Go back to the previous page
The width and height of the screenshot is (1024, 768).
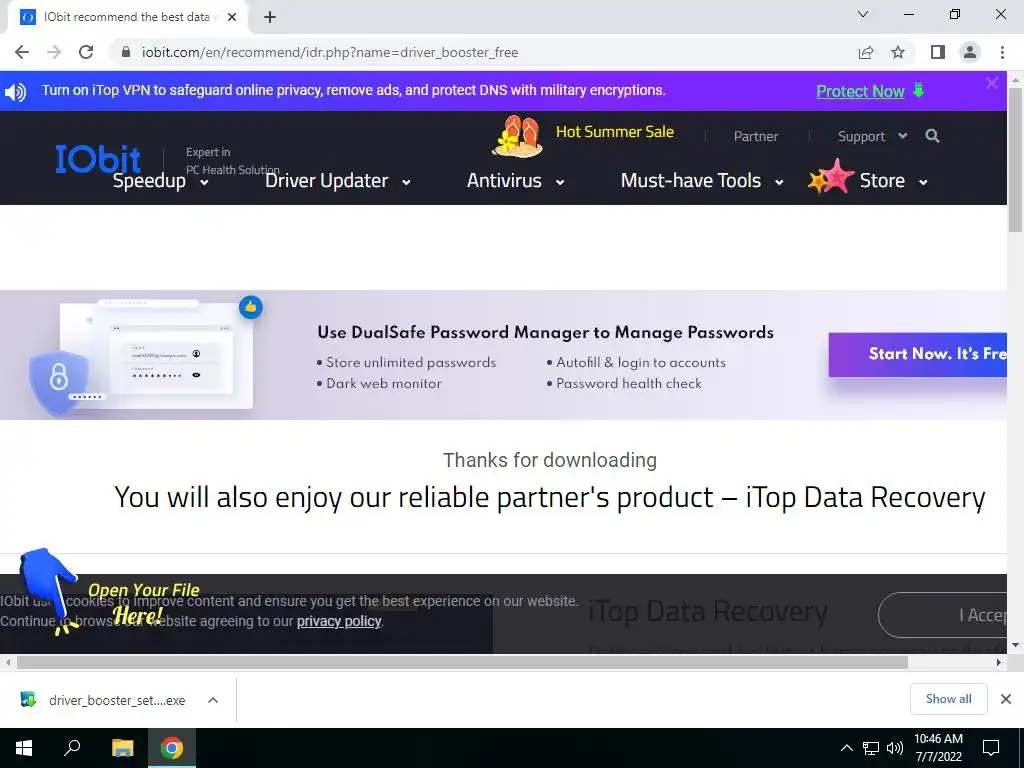coord(22,52)
